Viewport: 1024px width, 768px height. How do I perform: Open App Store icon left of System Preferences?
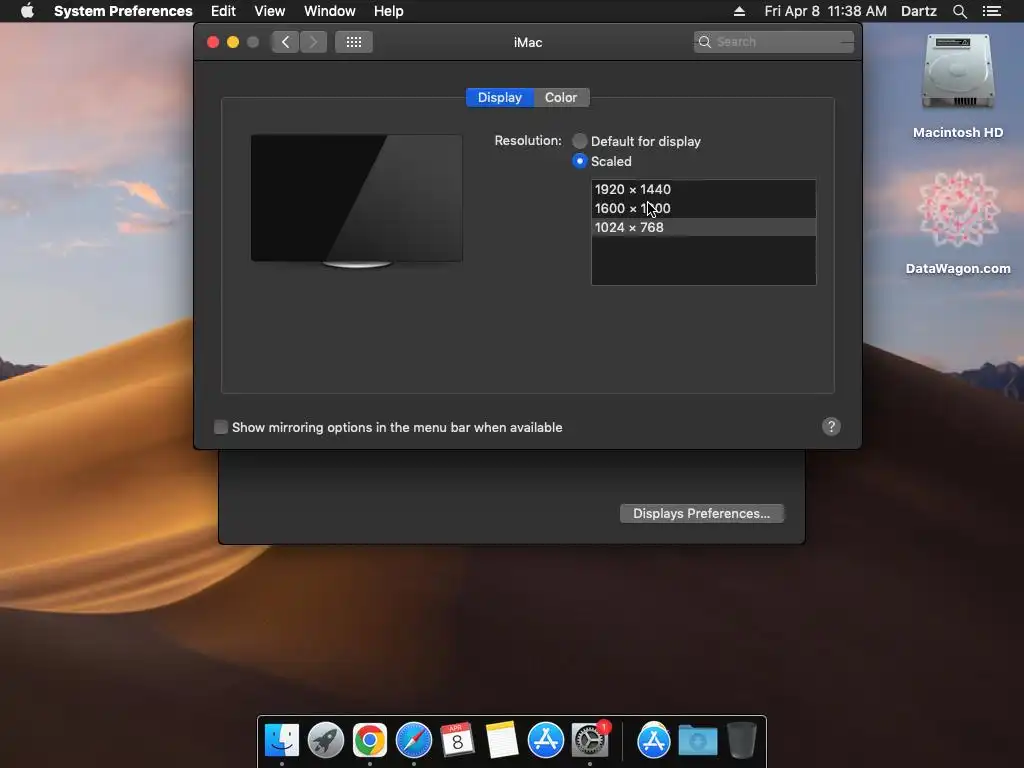[545, 740]
